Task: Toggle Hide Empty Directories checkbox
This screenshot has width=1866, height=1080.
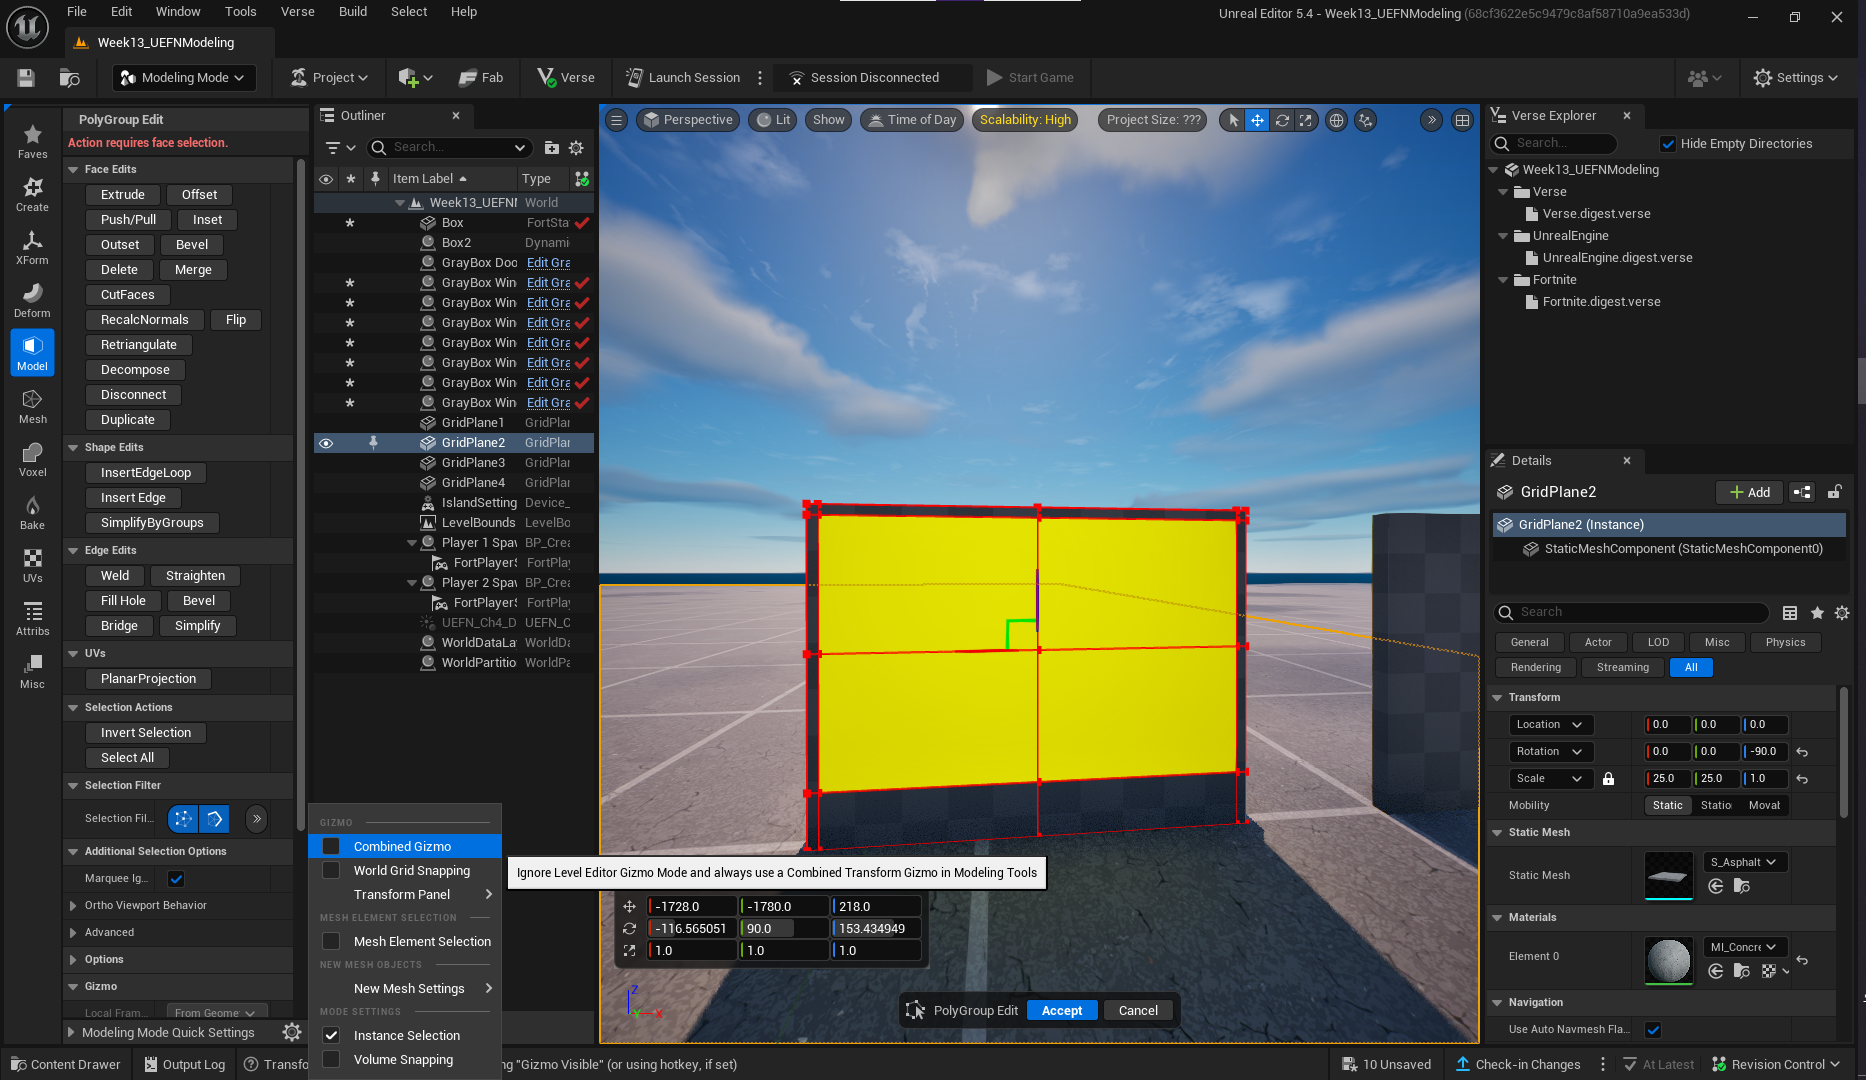Action: click(x=1668, y=143)
